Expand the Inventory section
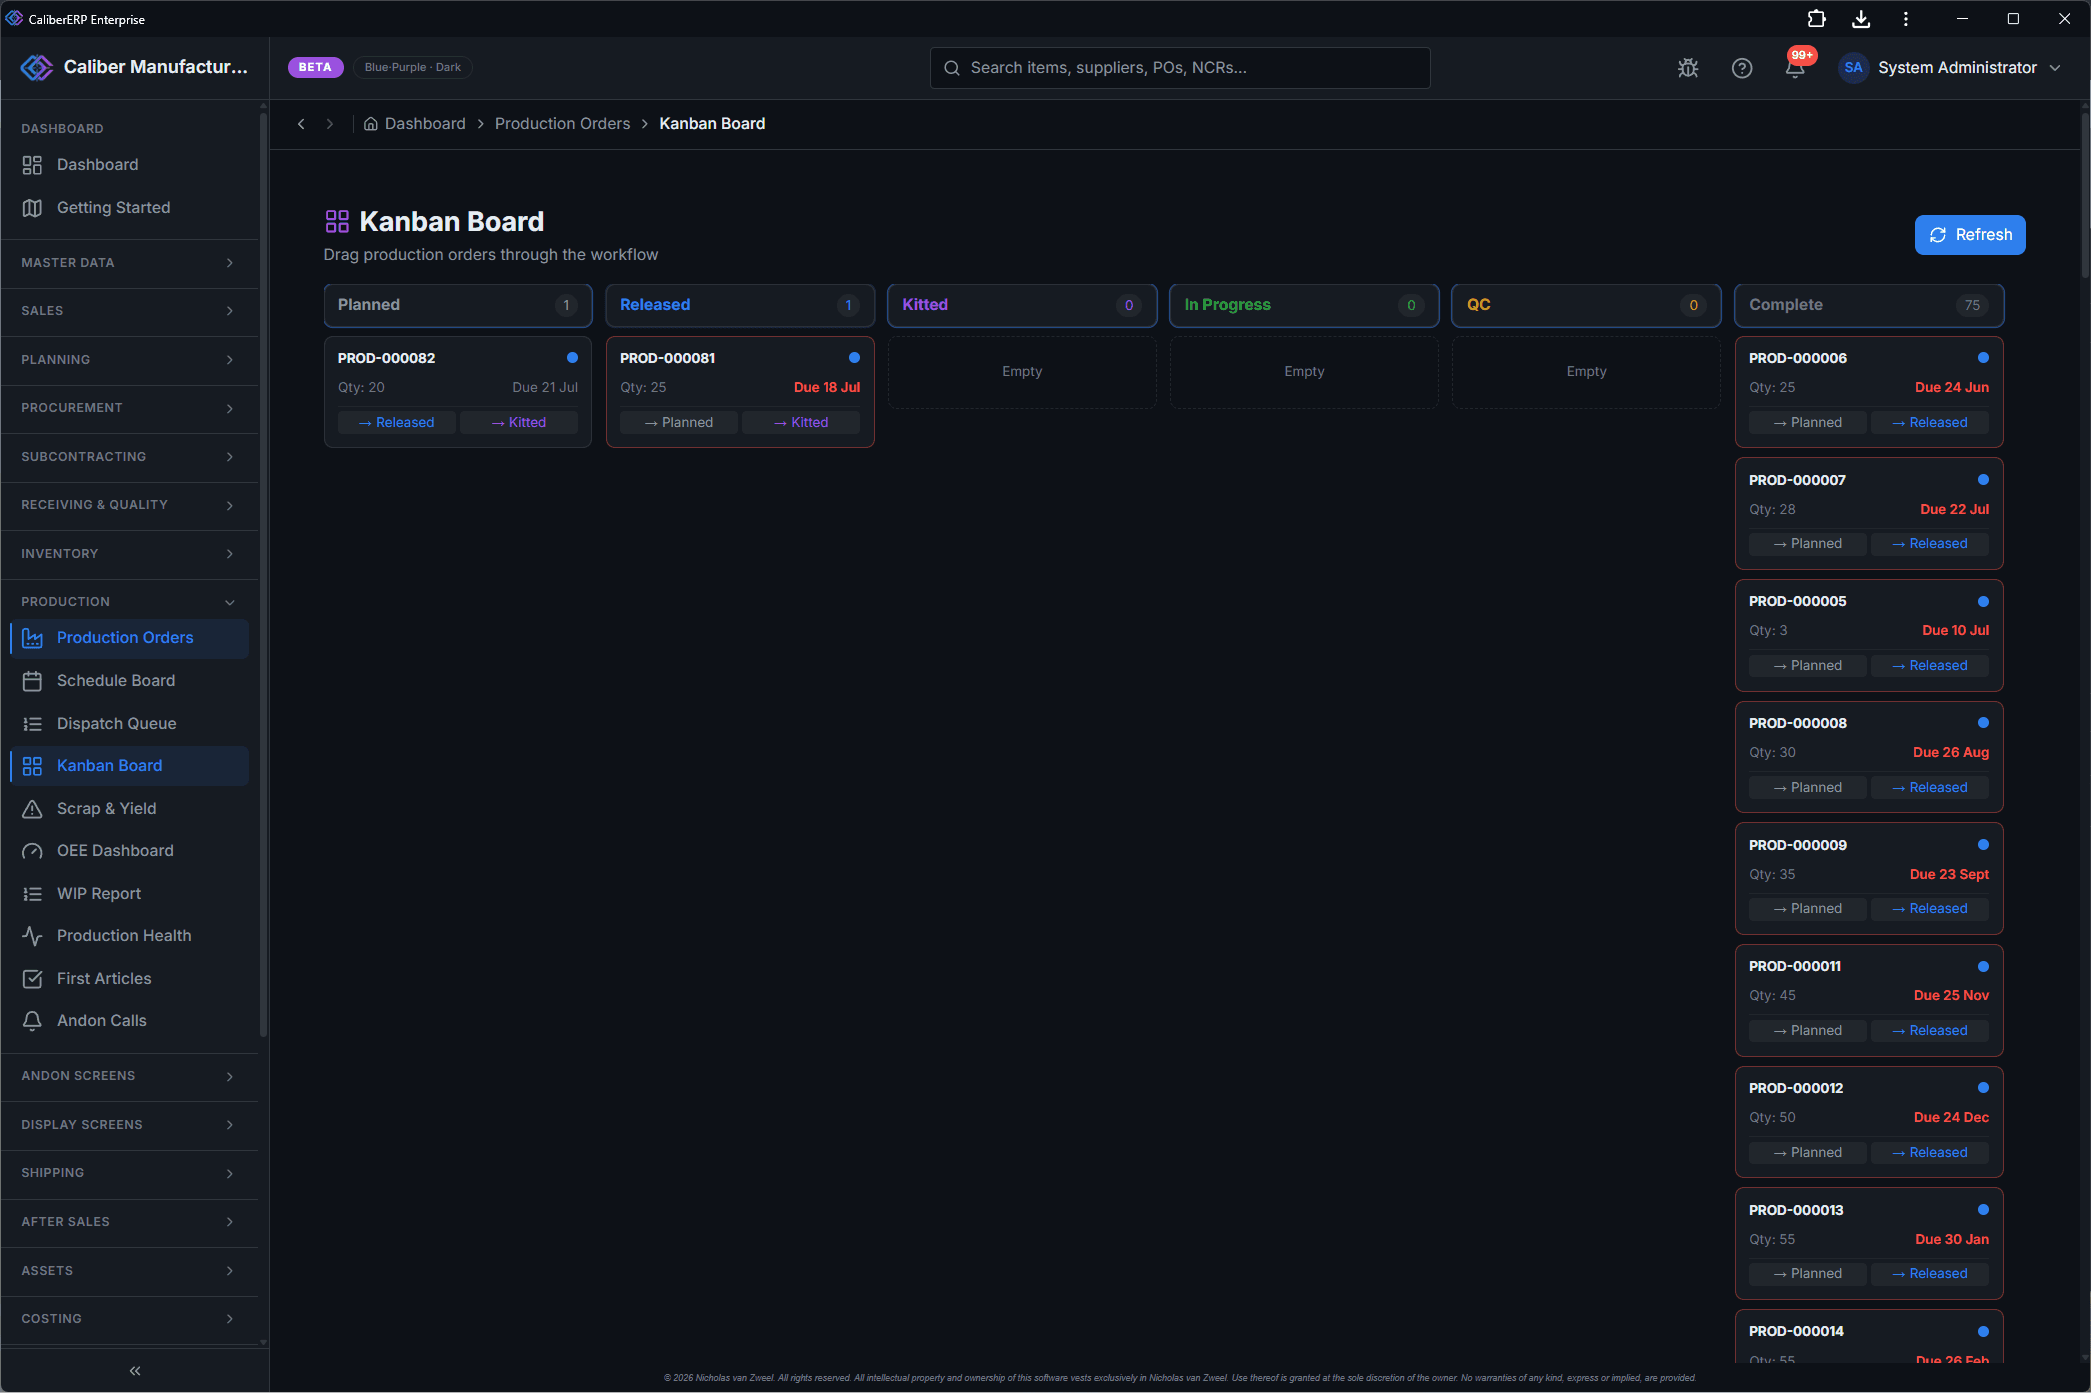 (129, 554)
